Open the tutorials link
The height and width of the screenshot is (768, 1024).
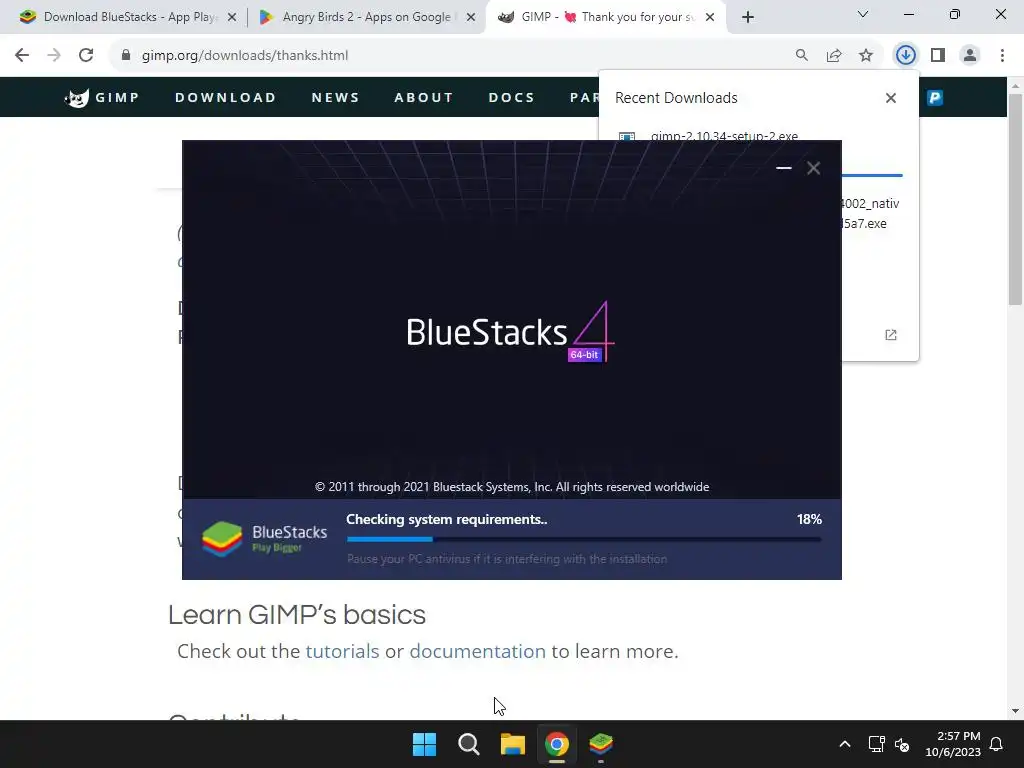[342, 651]
